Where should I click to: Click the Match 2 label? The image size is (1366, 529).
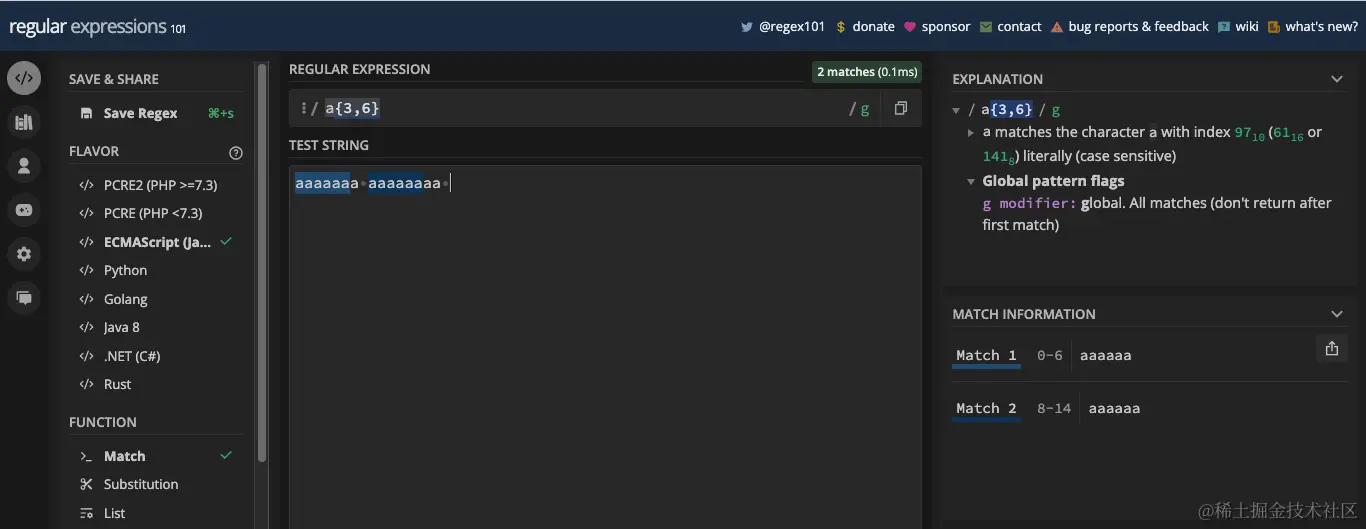pos(986,408)
